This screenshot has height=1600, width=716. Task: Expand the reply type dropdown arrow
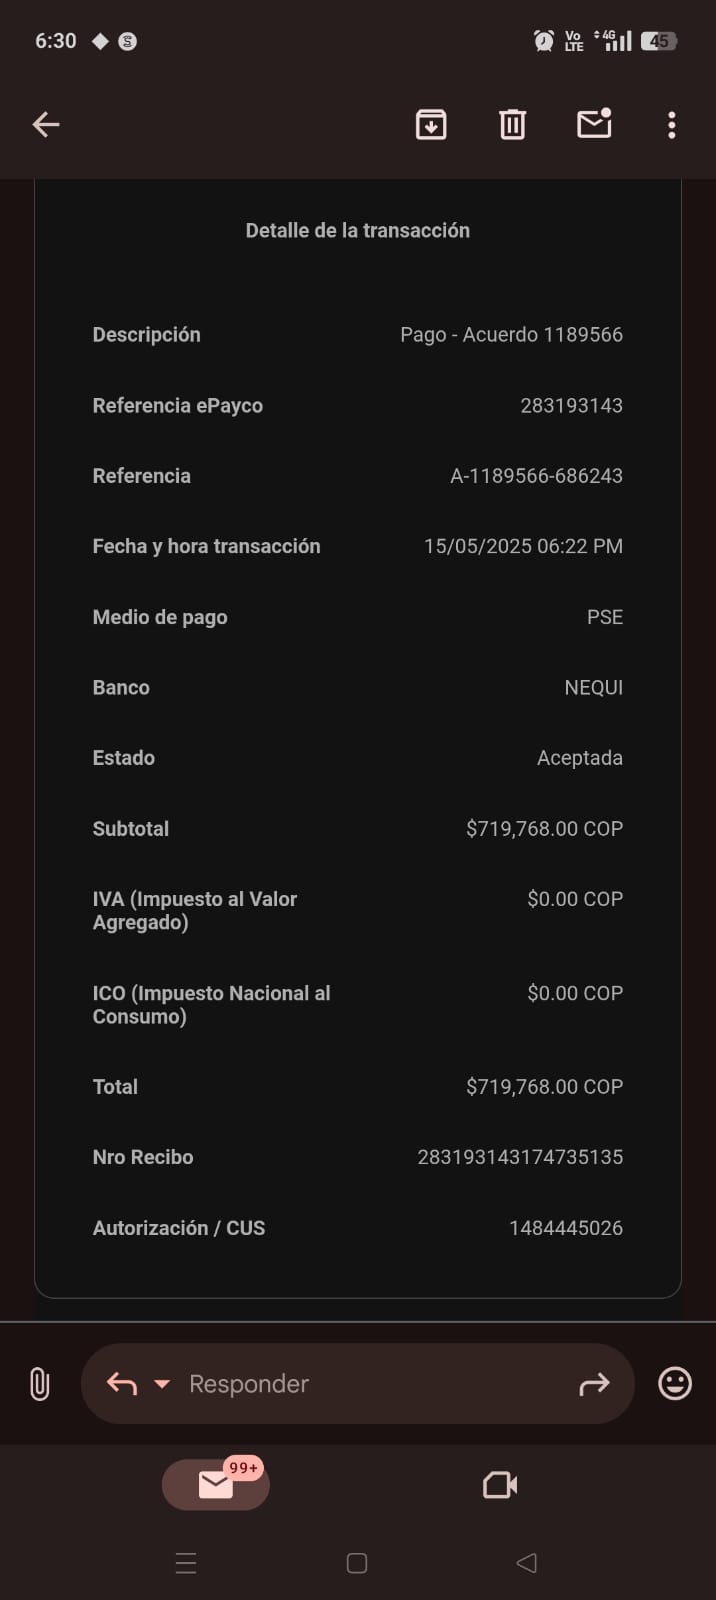pyautogui.click(x=162, y=1384)
